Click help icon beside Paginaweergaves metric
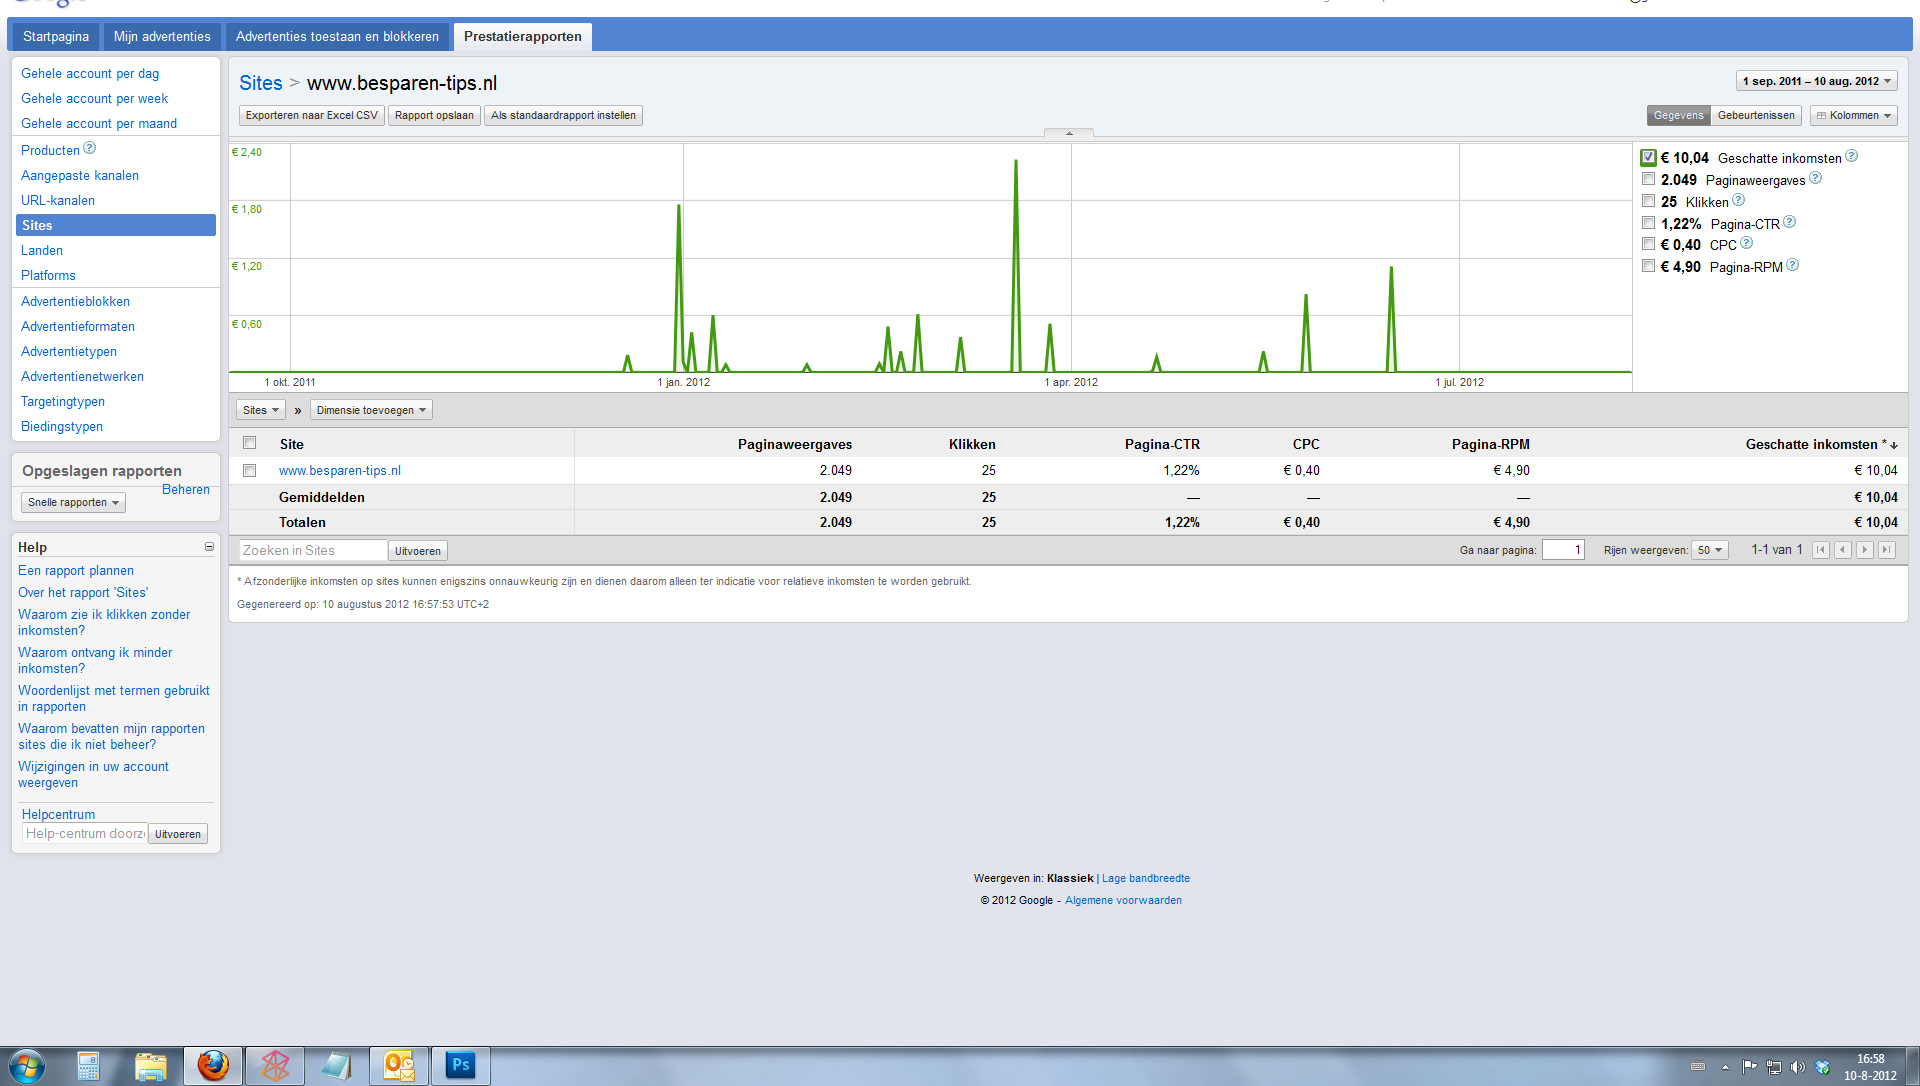 (1815, 178)
